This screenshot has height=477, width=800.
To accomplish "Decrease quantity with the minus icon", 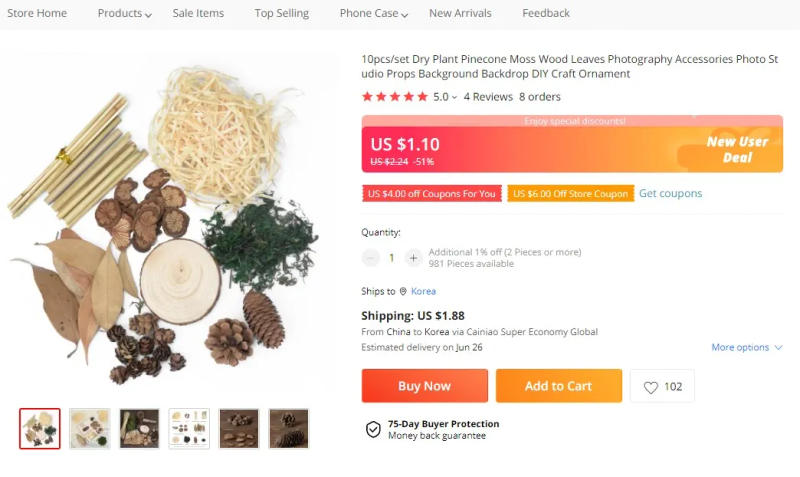I will (x=371, y=258).
